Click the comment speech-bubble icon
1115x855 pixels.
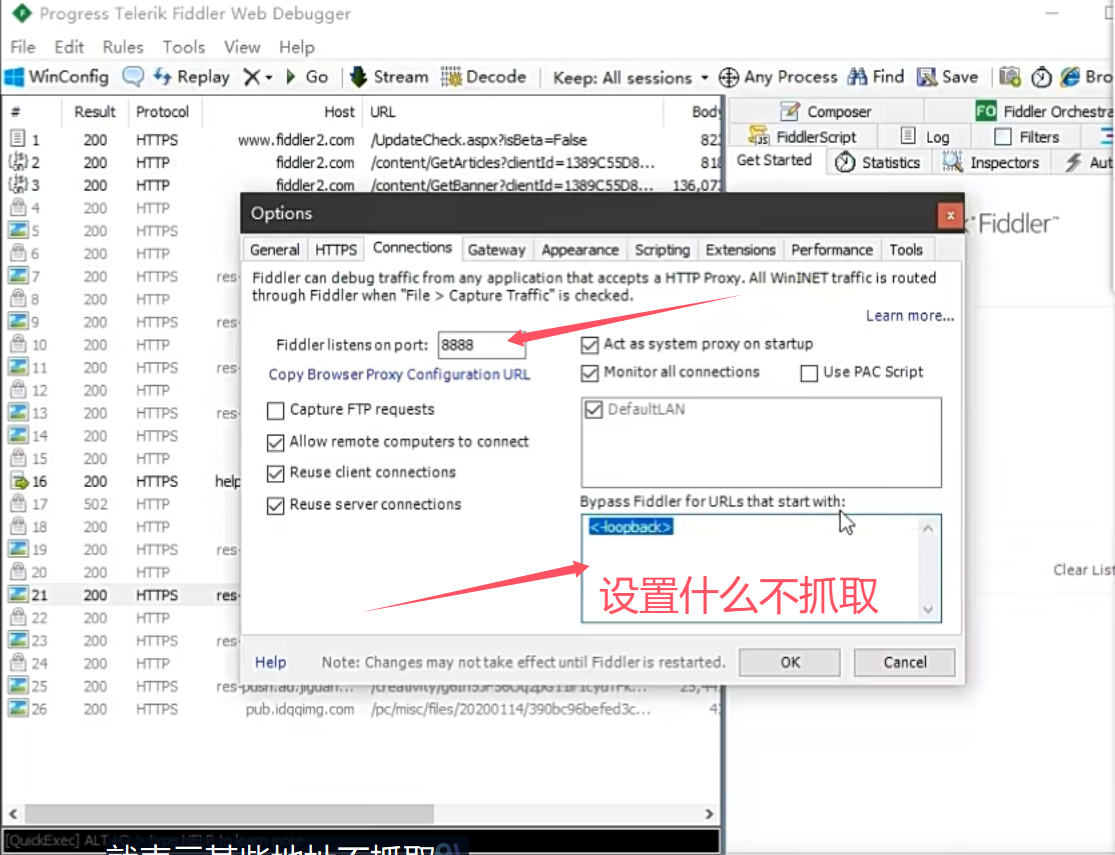[133, 77]
